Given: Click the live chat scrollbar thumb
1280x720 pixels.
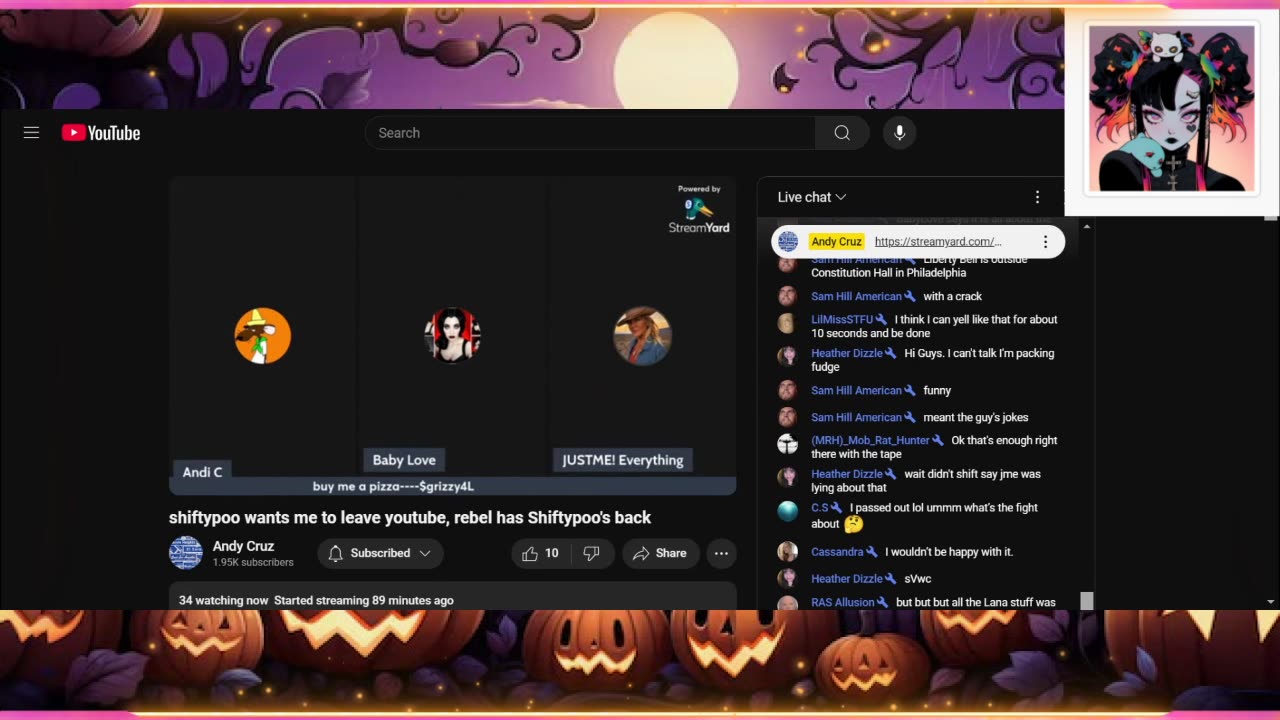Looking at the screenshot, I should pyautogui.click(x=1086, y=600).
